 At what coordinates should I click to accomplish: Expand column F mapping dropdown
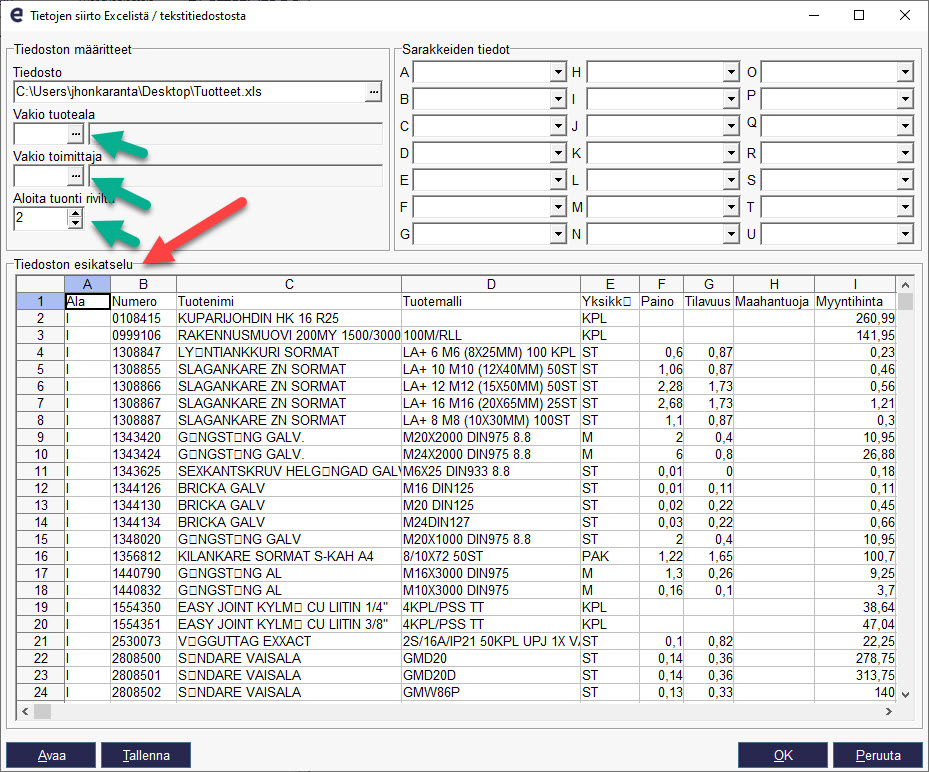(558, 207)
